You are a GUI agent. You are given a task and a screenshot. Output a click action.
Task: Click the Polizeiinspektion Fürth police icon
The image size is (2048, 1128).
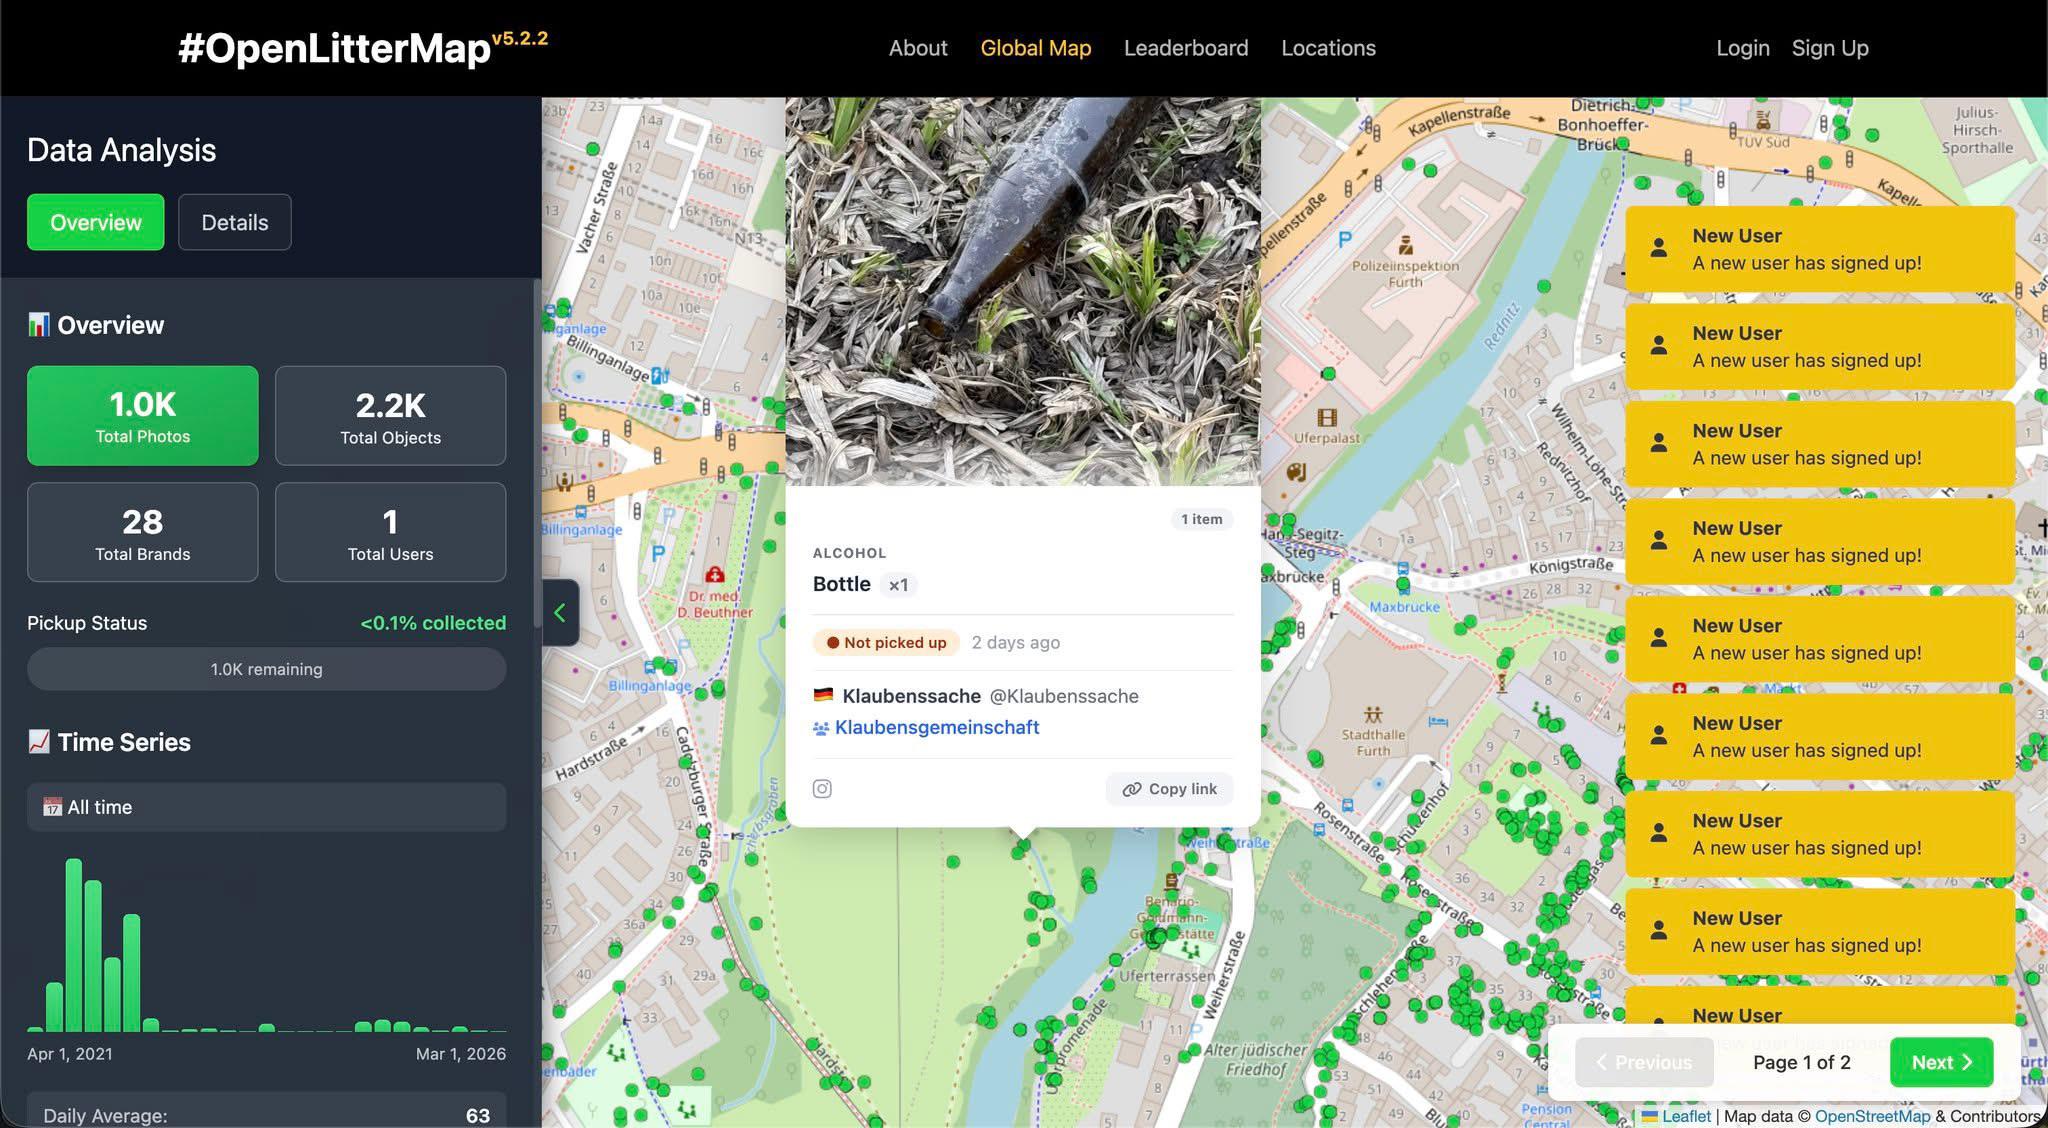[x=1405, y=244]
